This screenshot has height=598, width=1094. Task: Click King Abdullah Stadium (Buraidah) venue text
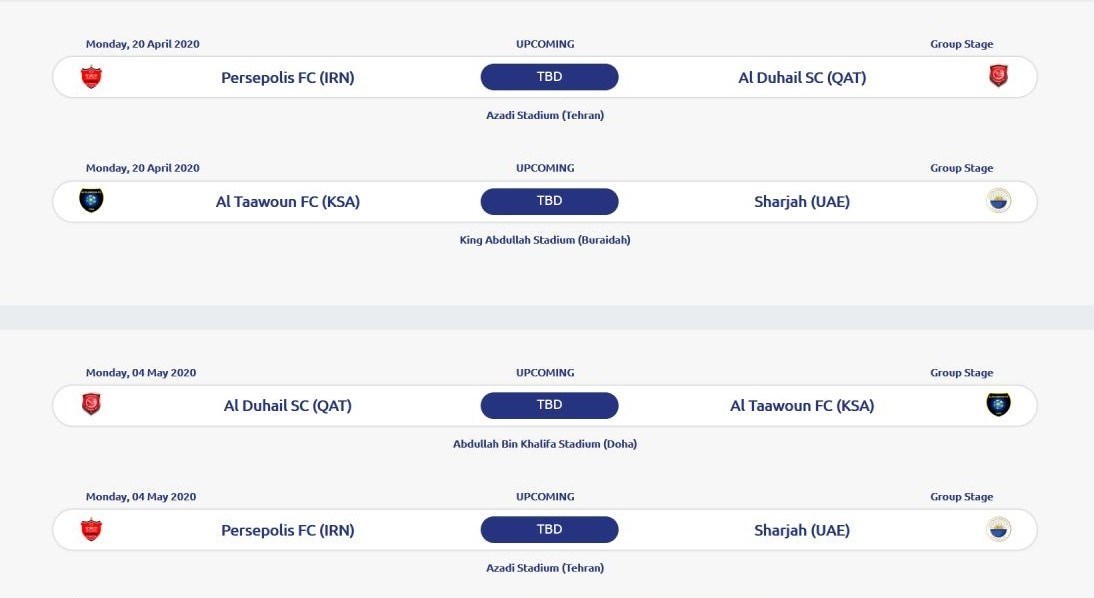547,239
